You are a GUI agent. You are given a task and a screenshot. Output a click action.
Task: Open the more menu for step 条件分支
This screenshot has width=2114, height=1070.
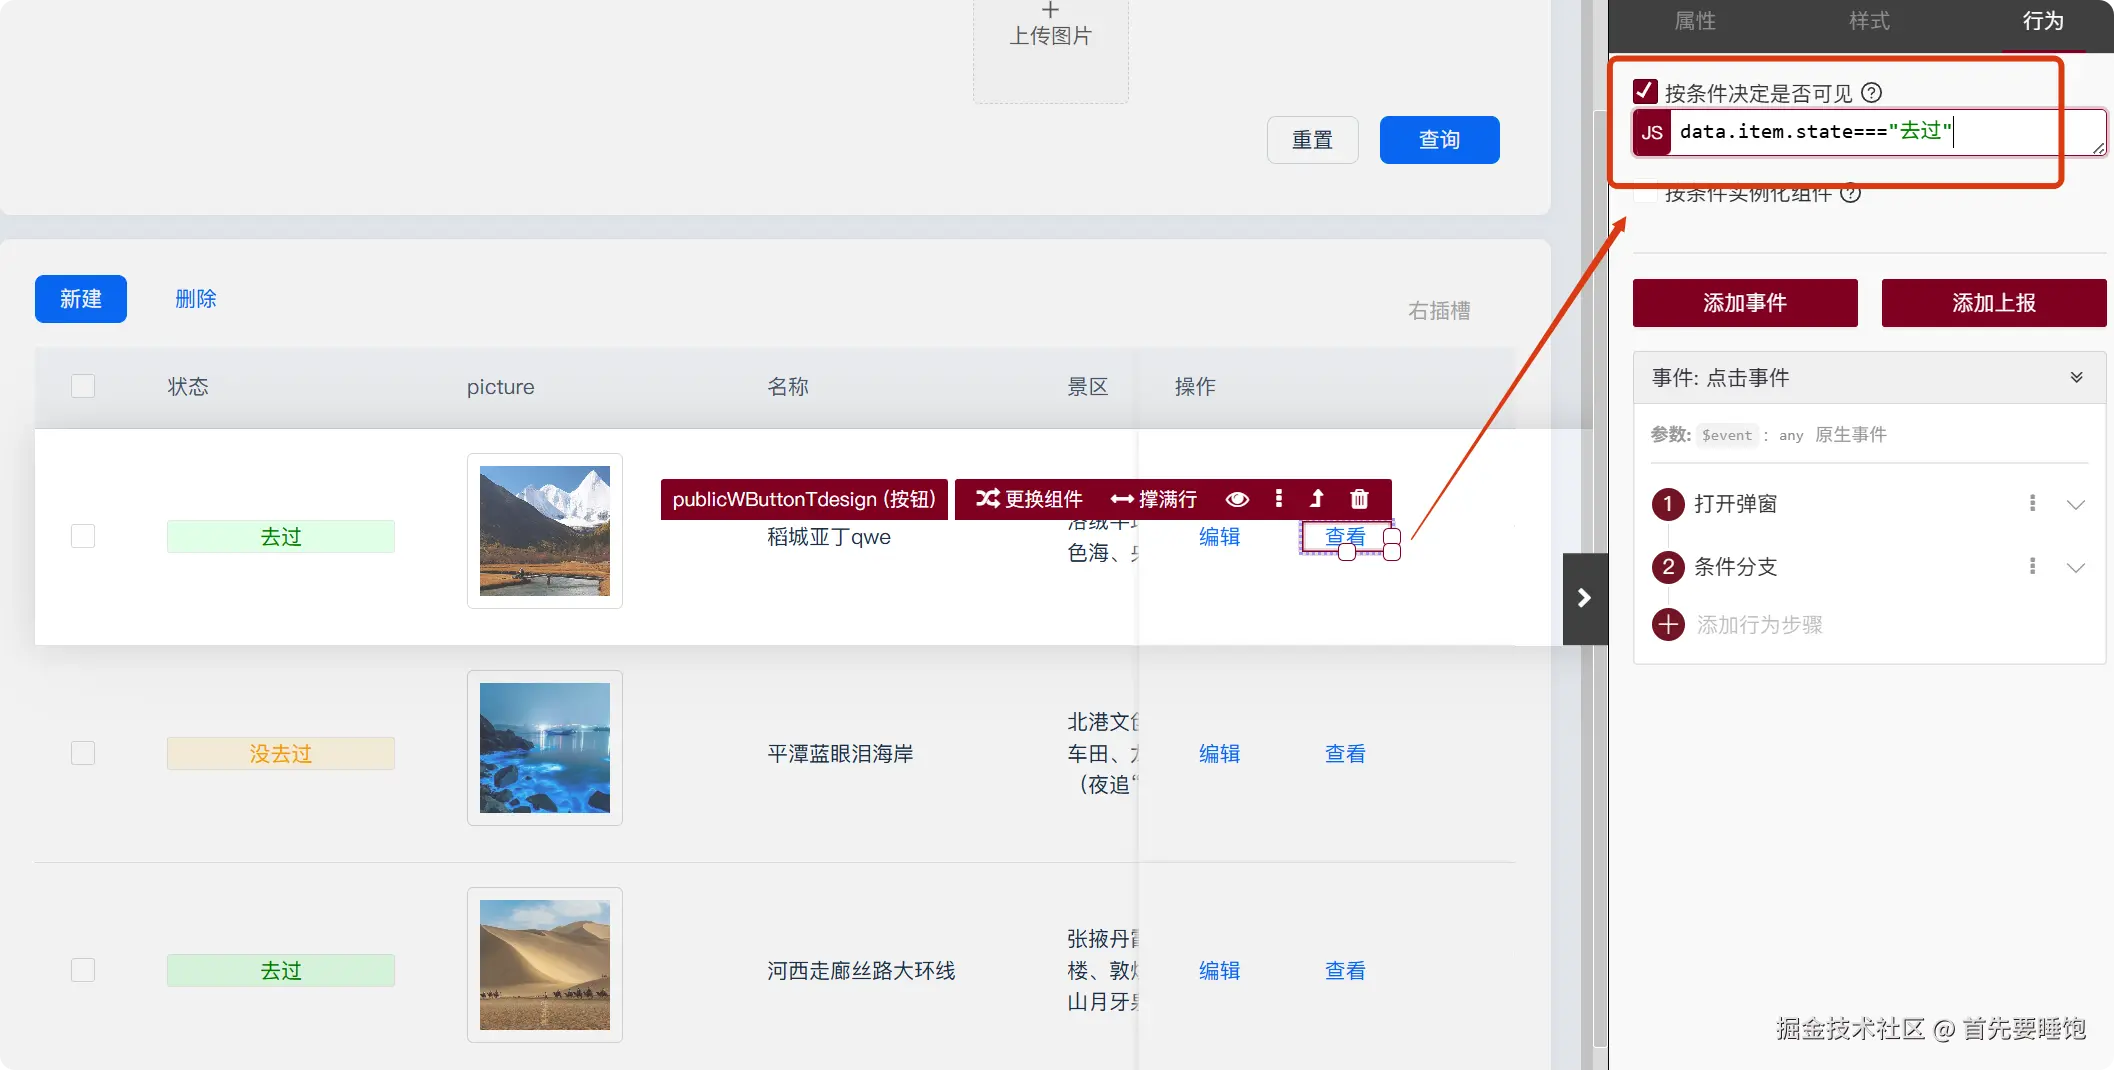click(x=2032, y=566)
